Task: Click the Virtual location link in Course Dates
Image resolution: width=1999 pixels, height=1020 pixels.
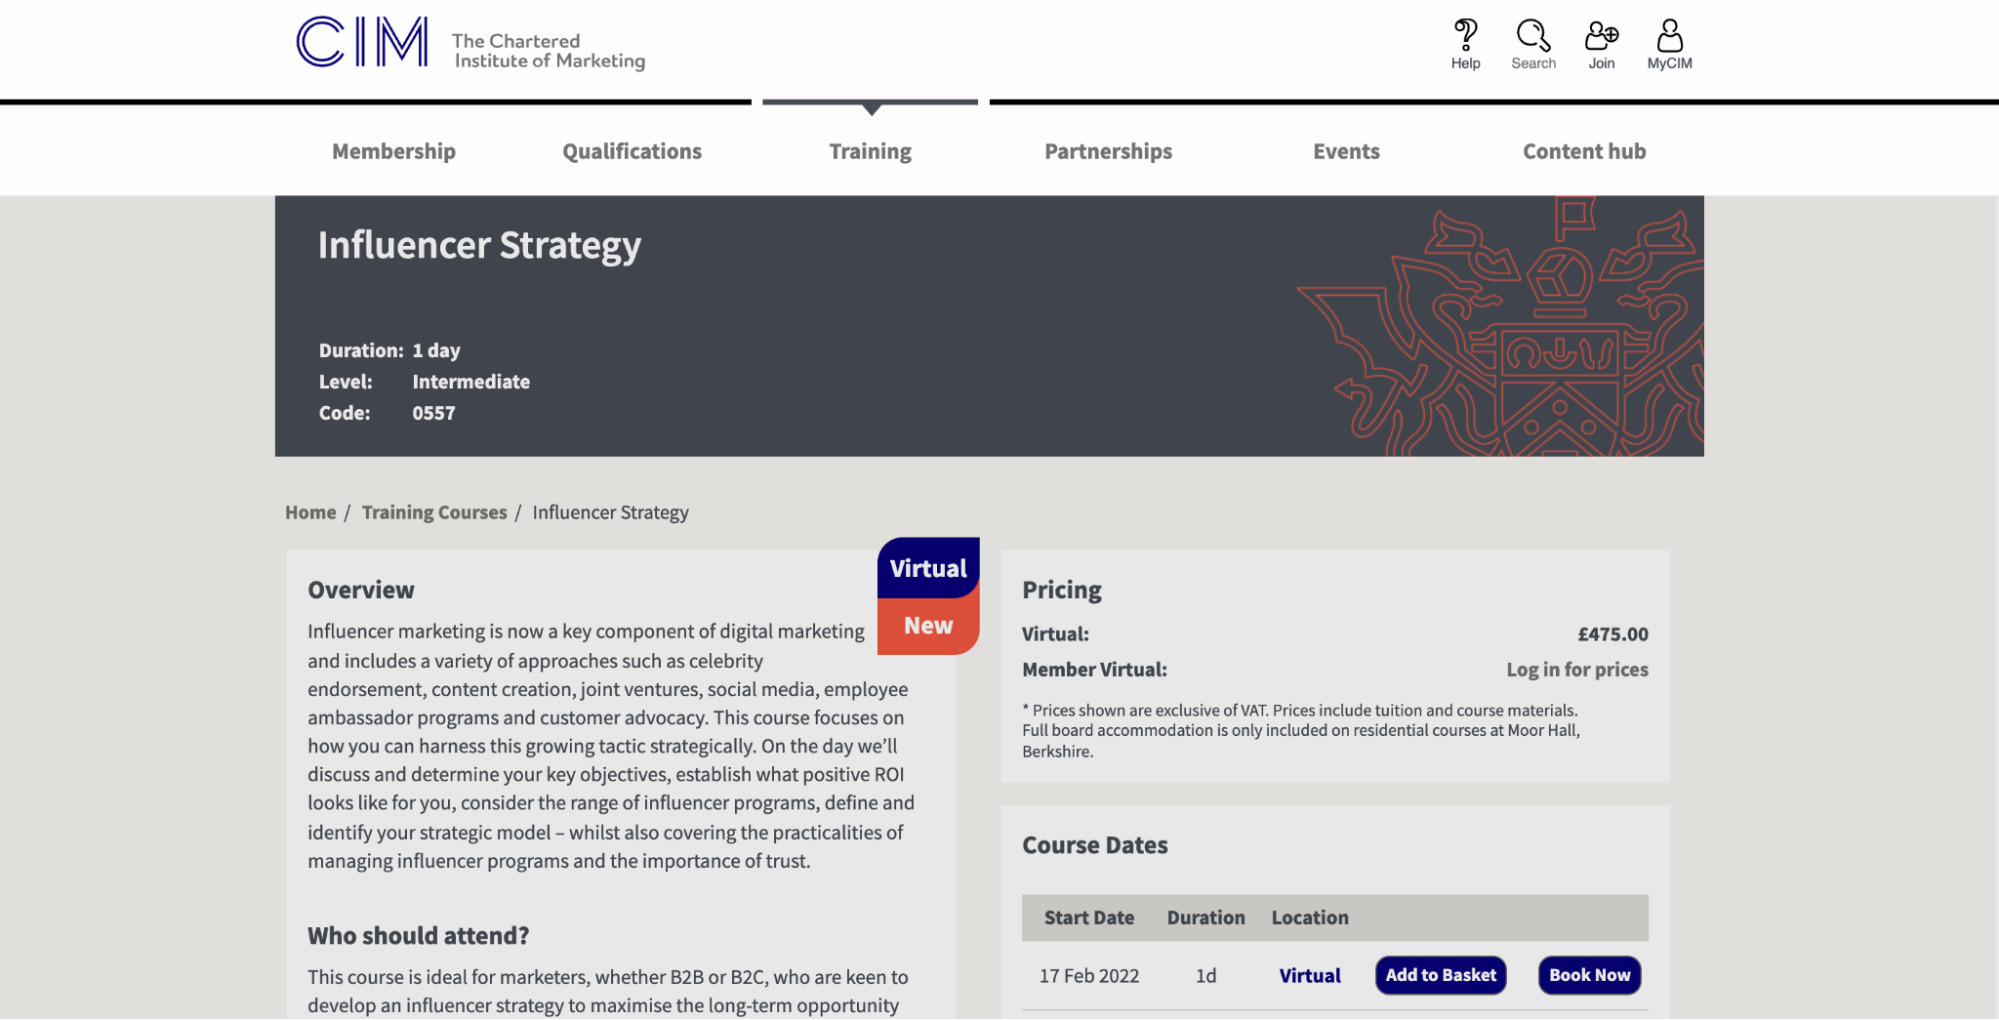Action: [x=1309, y=975]
